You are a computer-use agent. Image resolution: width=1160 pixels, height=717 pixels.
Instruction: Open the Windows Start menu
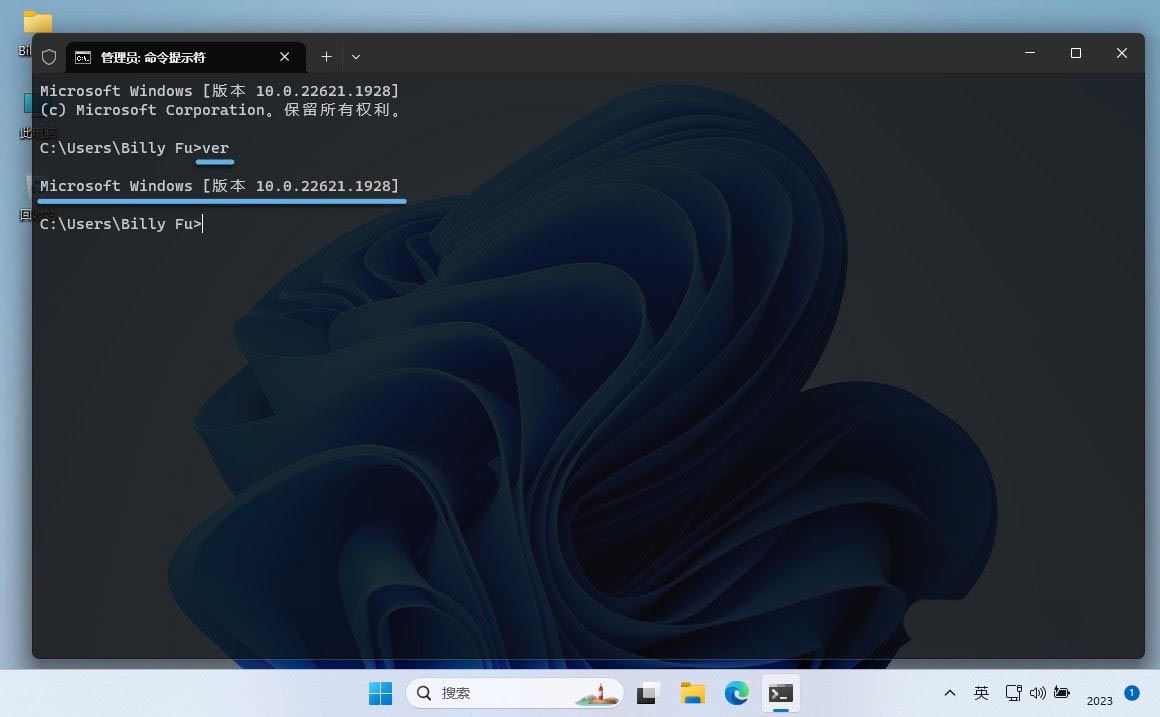click(380, 693)
